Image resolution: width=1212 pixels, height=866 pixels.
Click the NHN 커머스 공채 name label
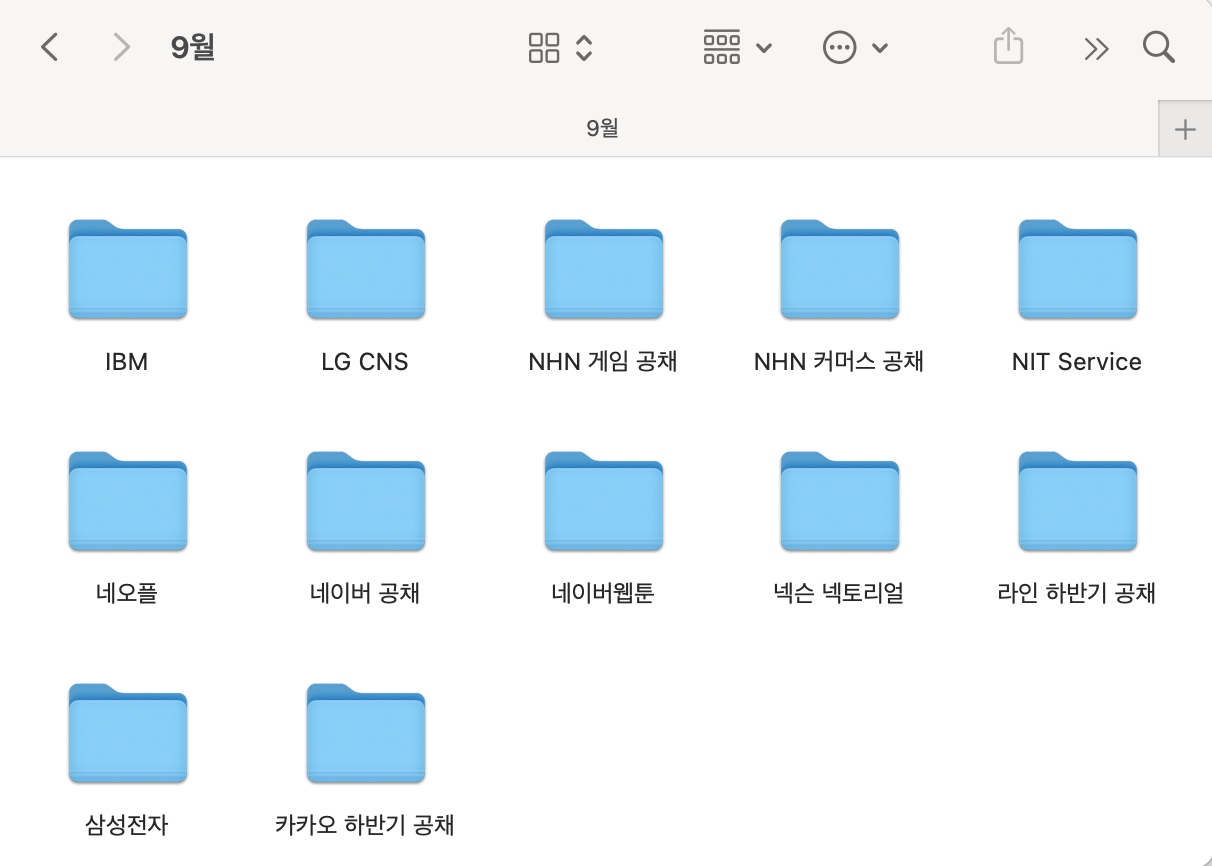pos(839,362)
